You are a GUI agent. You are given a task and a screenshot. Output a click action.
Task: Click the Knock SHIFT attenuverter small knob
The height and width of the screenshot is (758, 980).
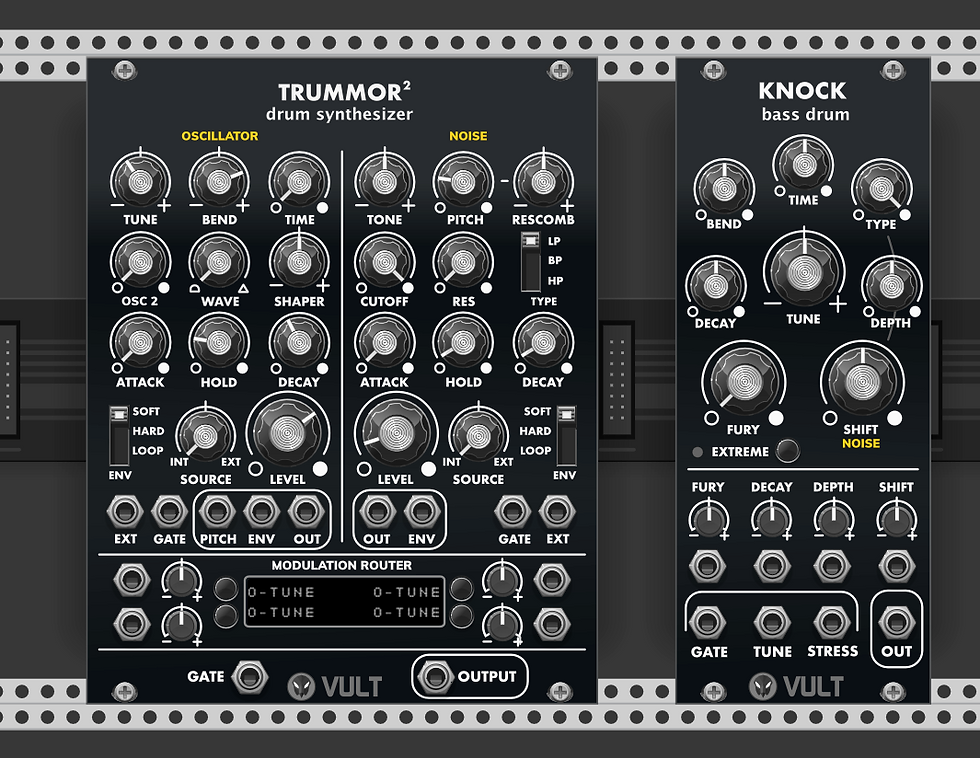(896, 521)
